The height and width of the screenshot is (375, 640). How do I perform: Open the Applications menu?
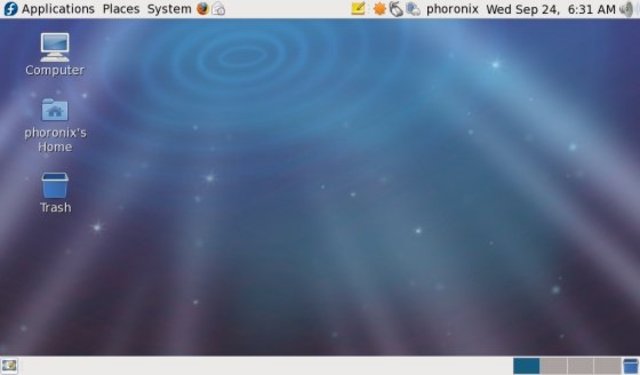pos(58,9)
